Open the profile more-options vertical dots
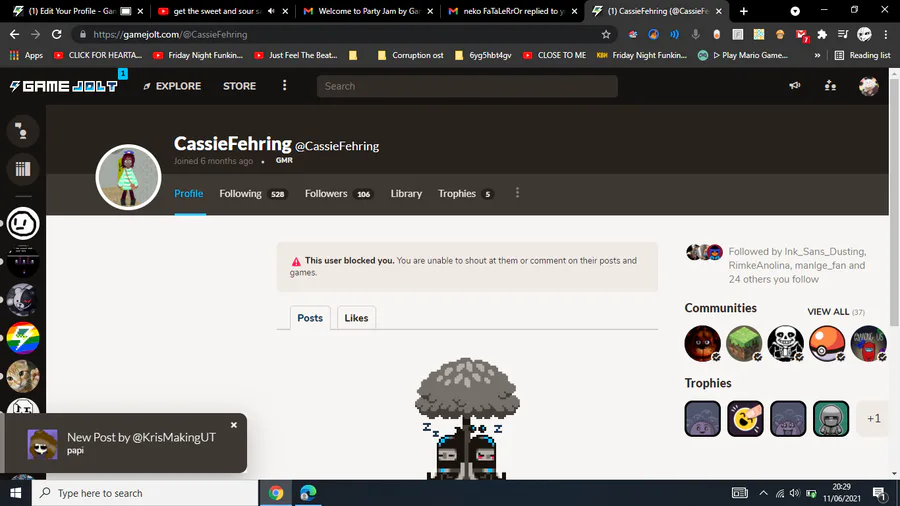The height and width of the screenshot is (506, 900). (517, 193)
